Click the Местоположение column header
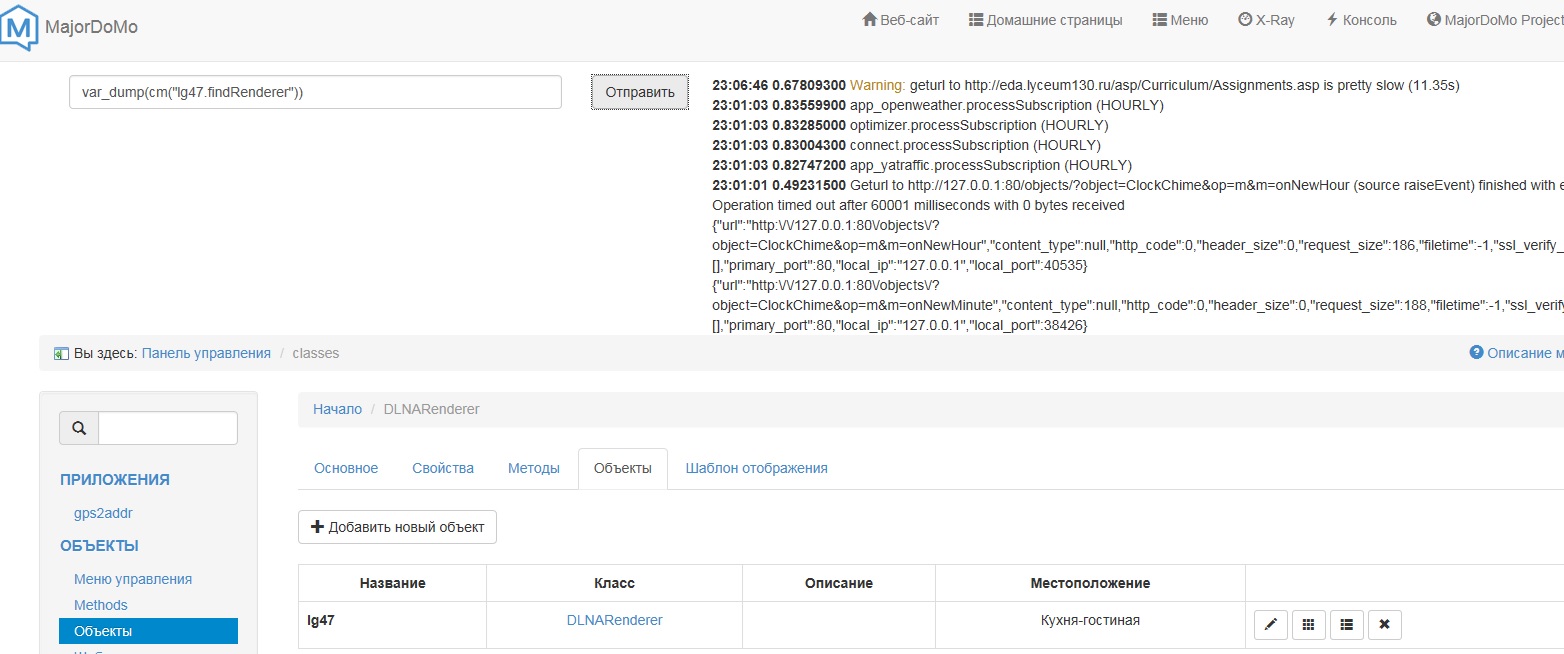This screenshot has width=1564, height=654. [1090, 583]
